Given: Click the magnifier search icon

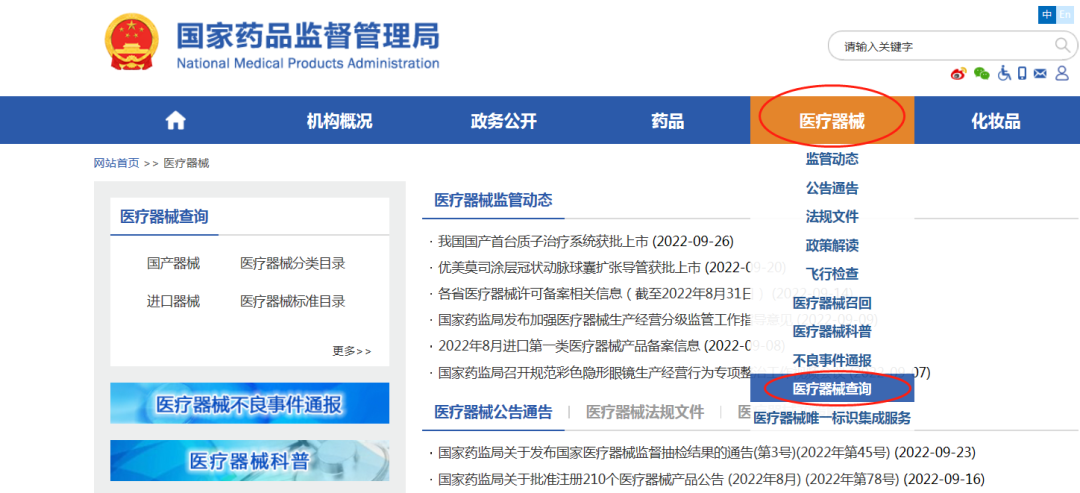Looking at the screenshot, I should [1063, 45].
